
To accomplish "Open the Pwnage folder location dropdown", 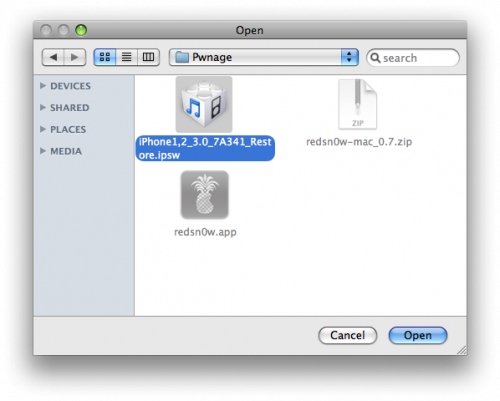I will [x=264, y=57].
